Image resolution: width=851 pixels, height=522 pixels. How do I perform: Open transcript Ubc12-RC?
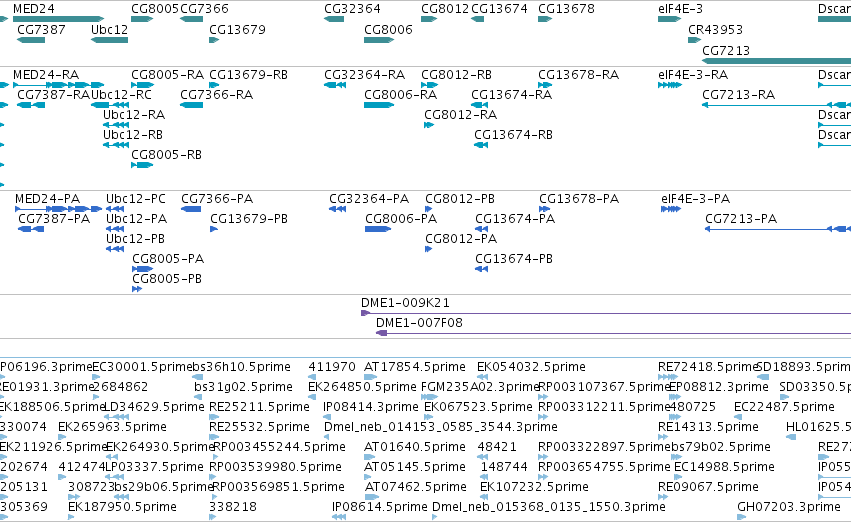pos(121,94)
